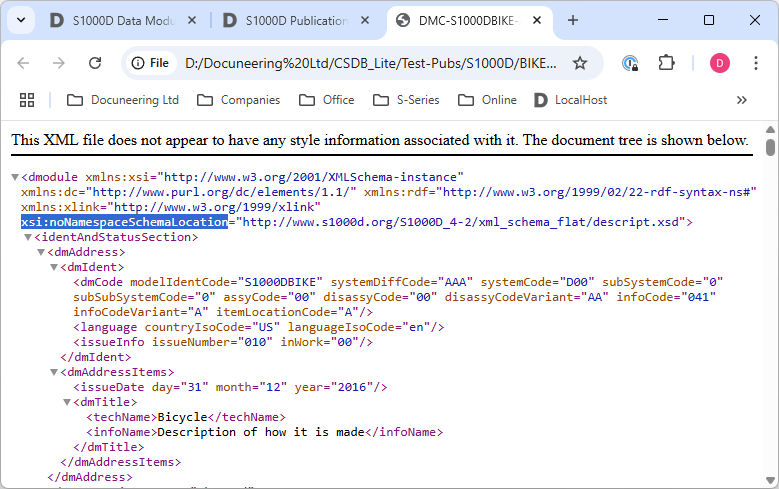Open a new tab with plus button

[573, 20]
